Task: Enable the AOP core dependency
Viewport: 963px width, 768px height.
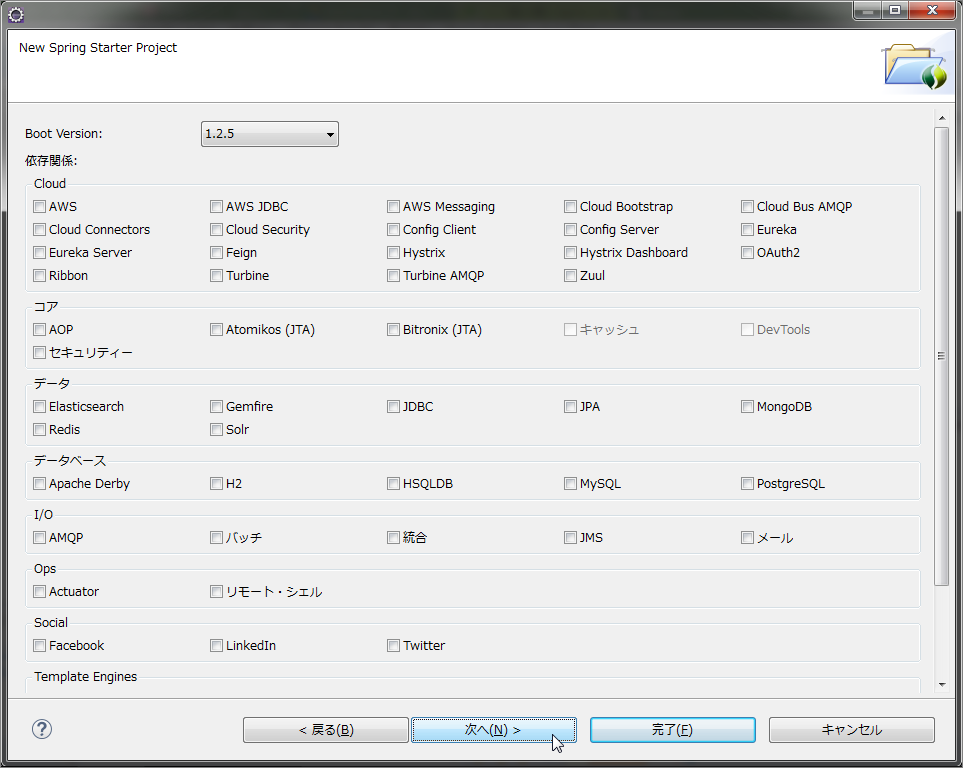Action: [x=39, y=329]
